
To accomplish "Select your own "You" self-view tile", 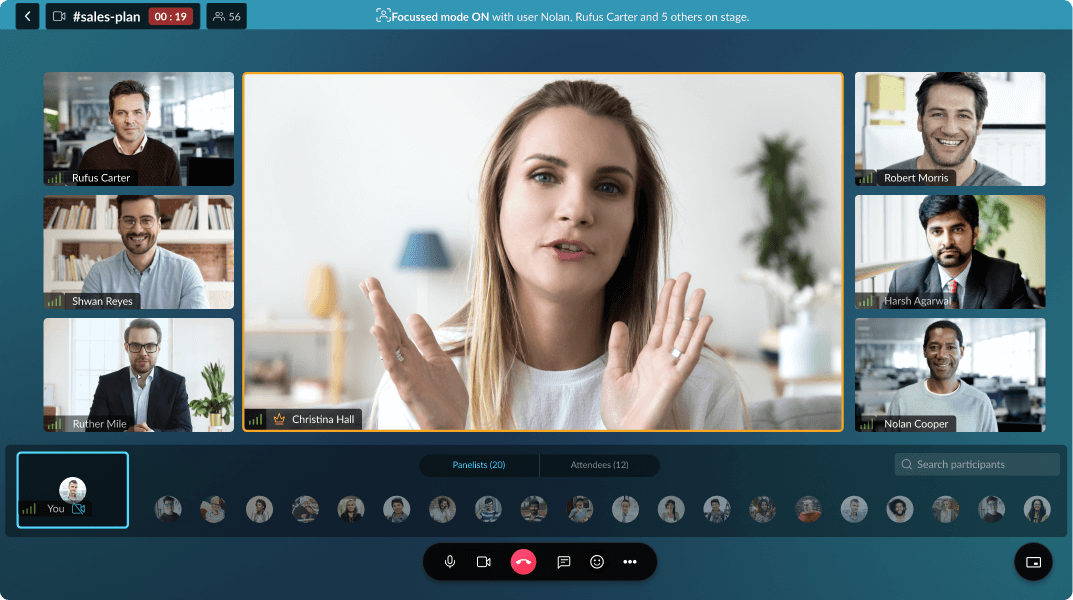I will click(x=73, y=490).
